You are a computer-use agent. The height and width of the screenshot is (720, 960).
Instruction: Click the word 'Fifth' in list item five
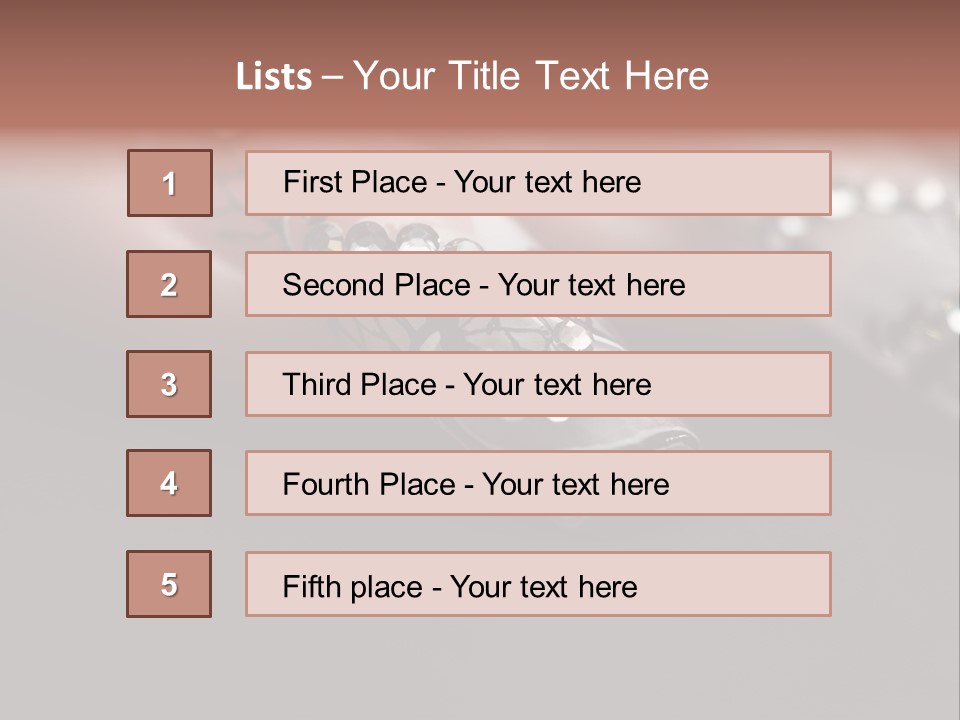308,586
